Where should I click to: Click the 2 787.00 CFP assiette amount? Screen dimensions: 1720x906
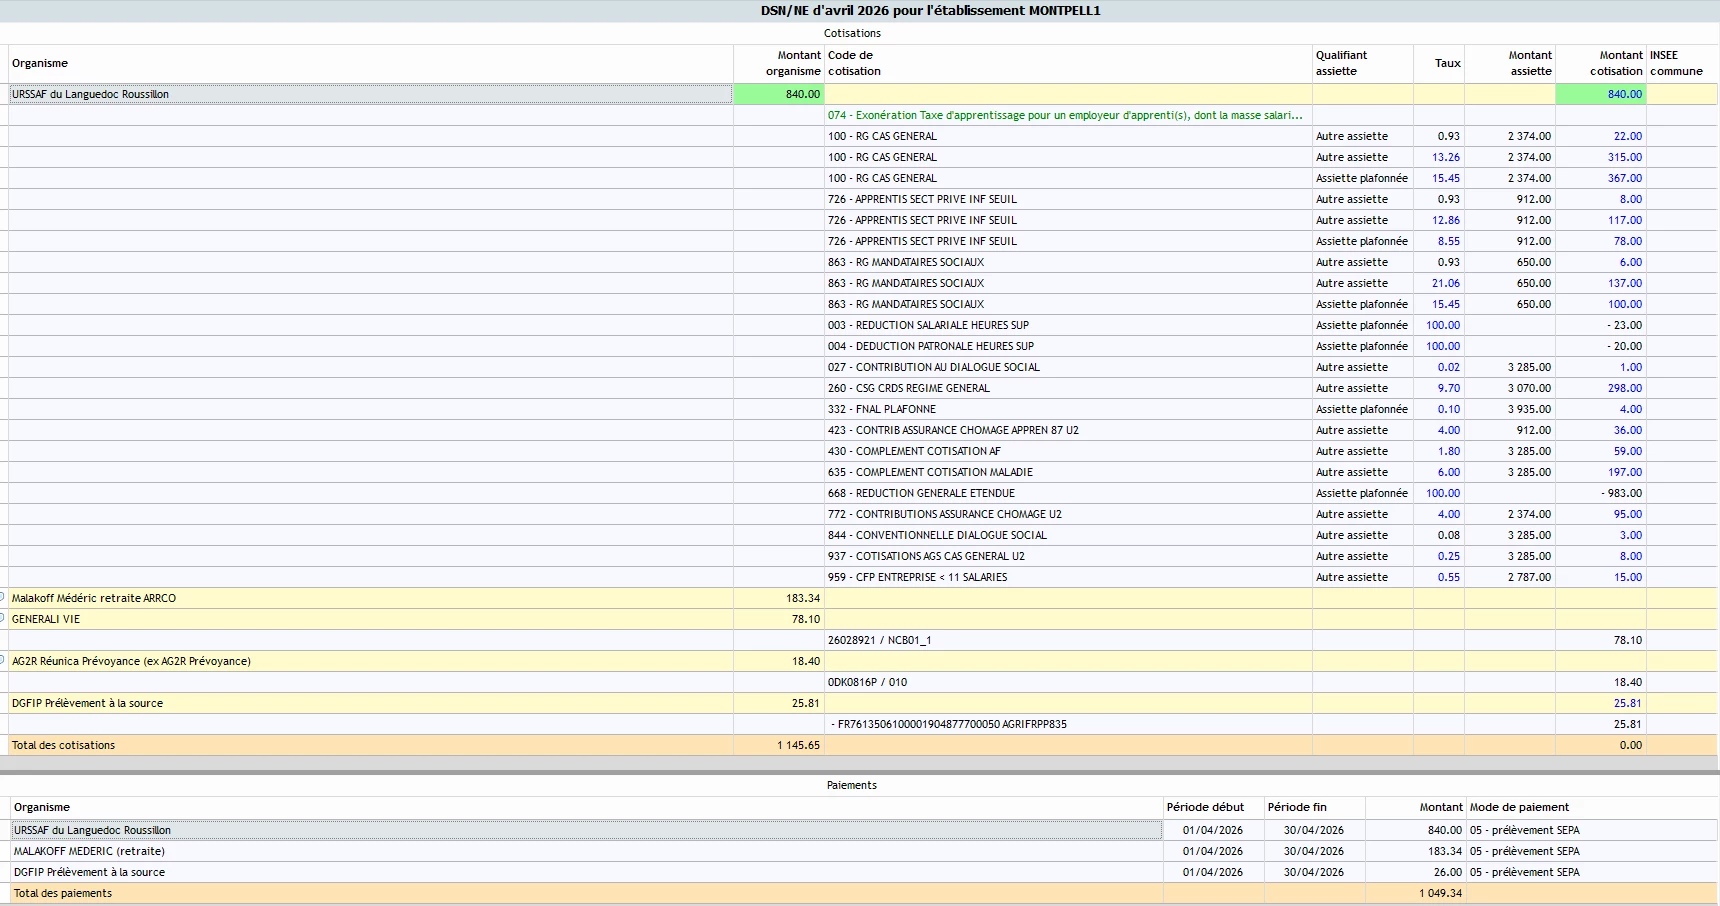coord(1530,577)
